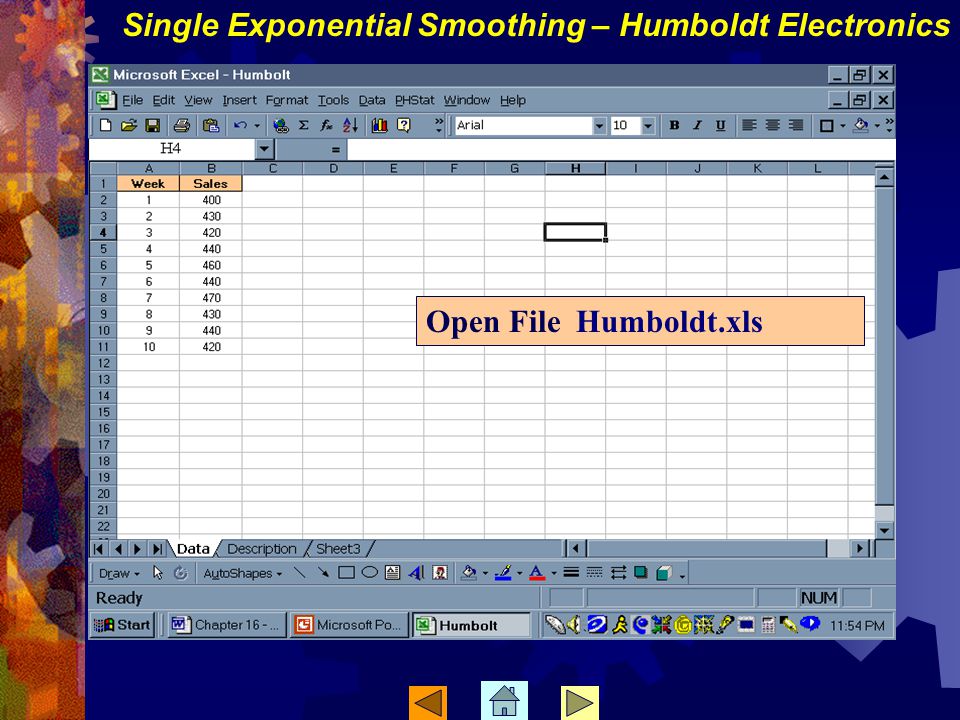Select the Rectangle drawing tool
The image size is (960, 720).
coord(347,573)
